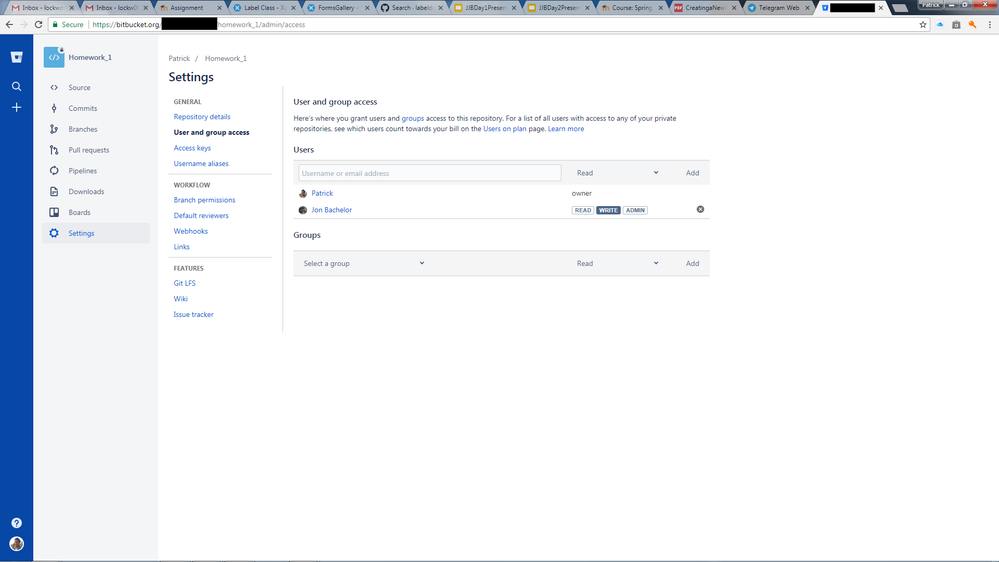
Task: Click the groups link in description
Action: (412, 119)
